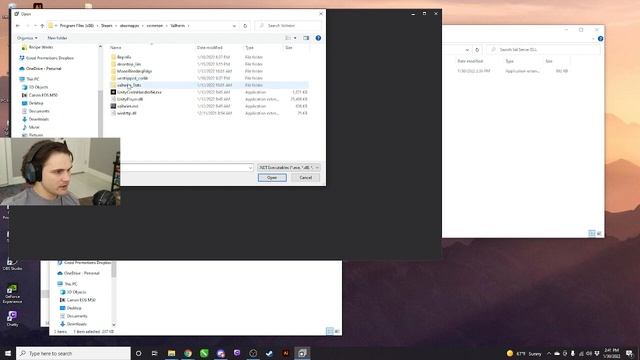The height and width of the screenshot is (360, 640).
Task: Open Steam from the taskbar
Action: point(269,353)
